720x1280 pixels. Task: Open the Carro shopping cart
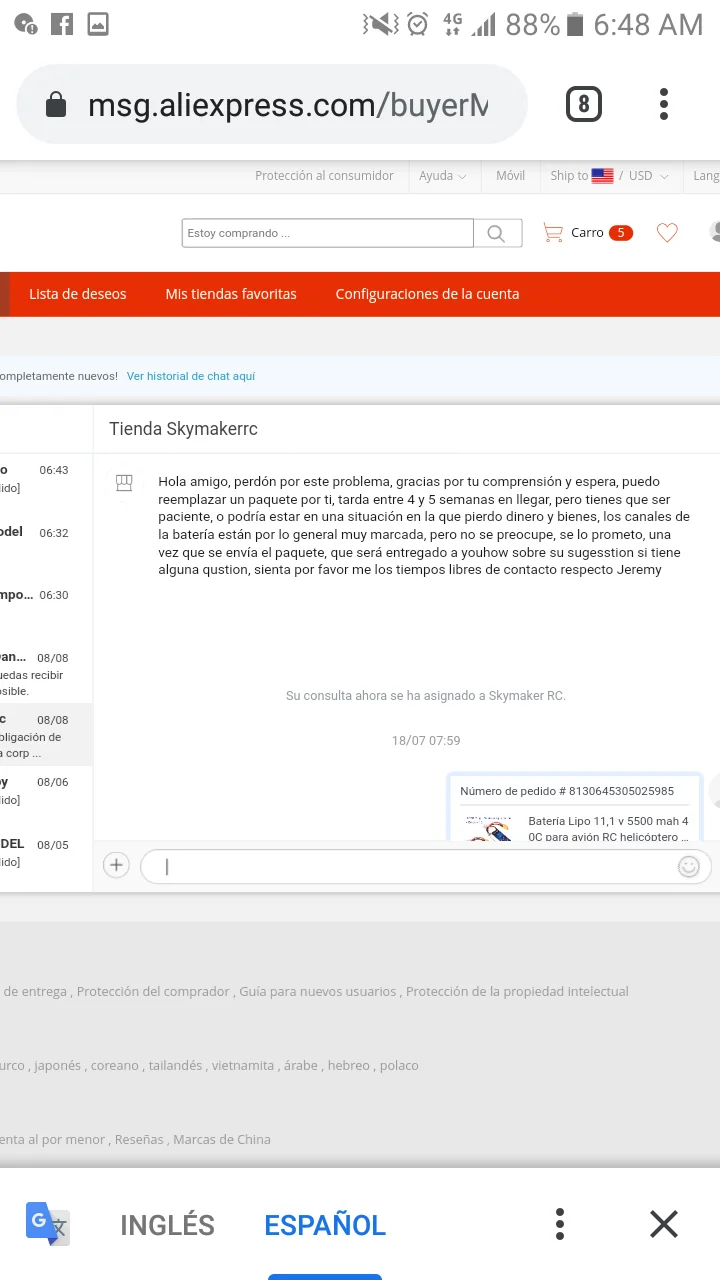(588, 233)
